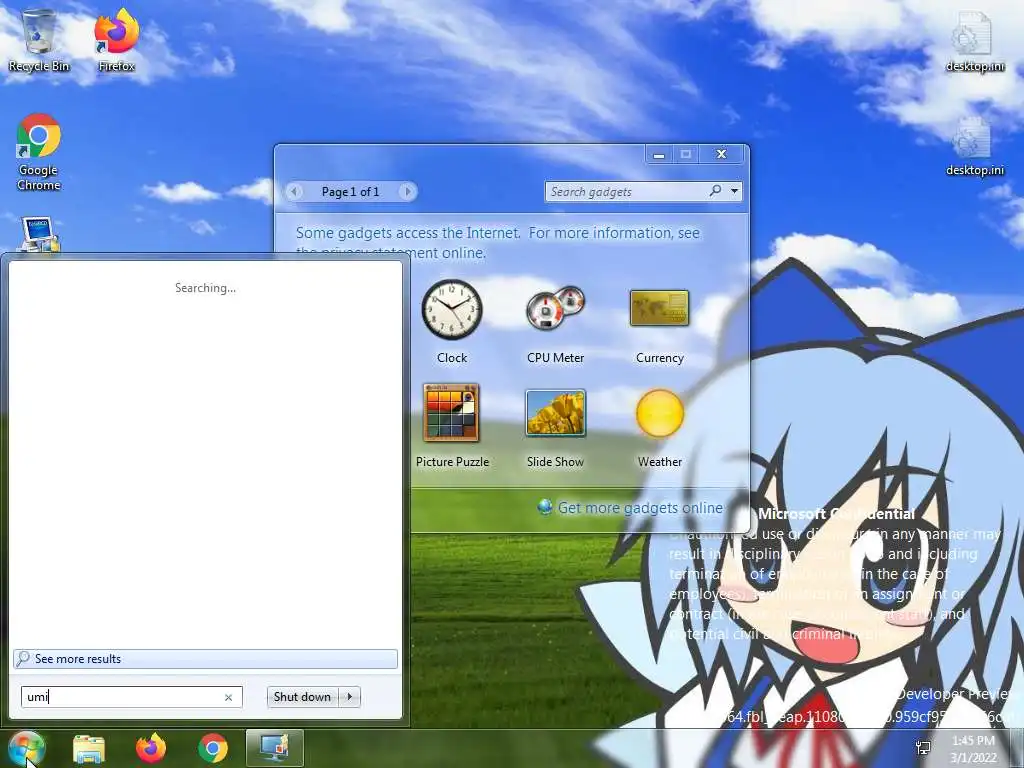Open File Explorer from the taskbar
The image size is (1024, 768).
point(89,748)
